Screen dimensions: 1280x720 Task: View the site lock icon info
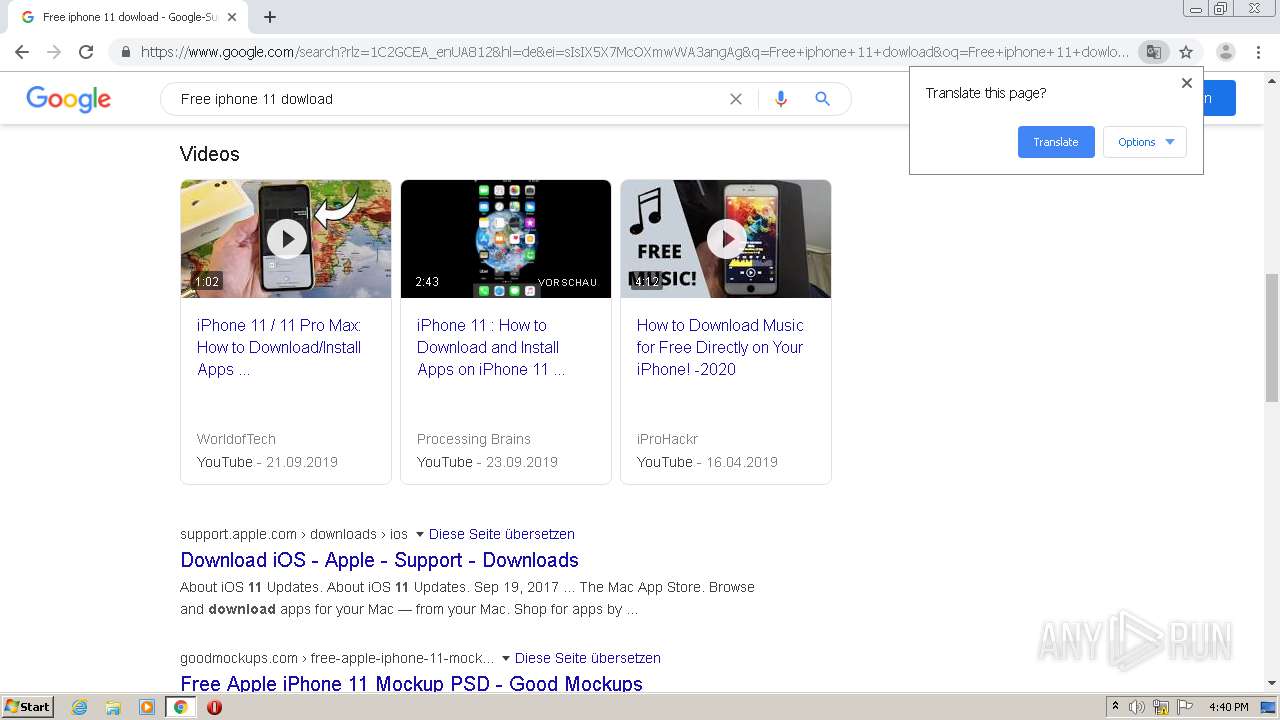[125, 52]
